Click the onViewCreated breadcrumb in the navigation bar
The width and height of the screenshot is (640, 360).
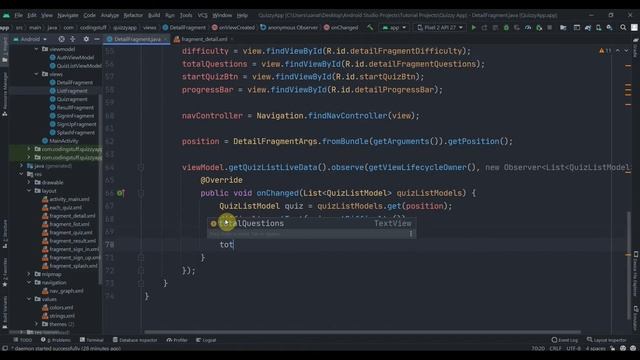tap(233, 27)
